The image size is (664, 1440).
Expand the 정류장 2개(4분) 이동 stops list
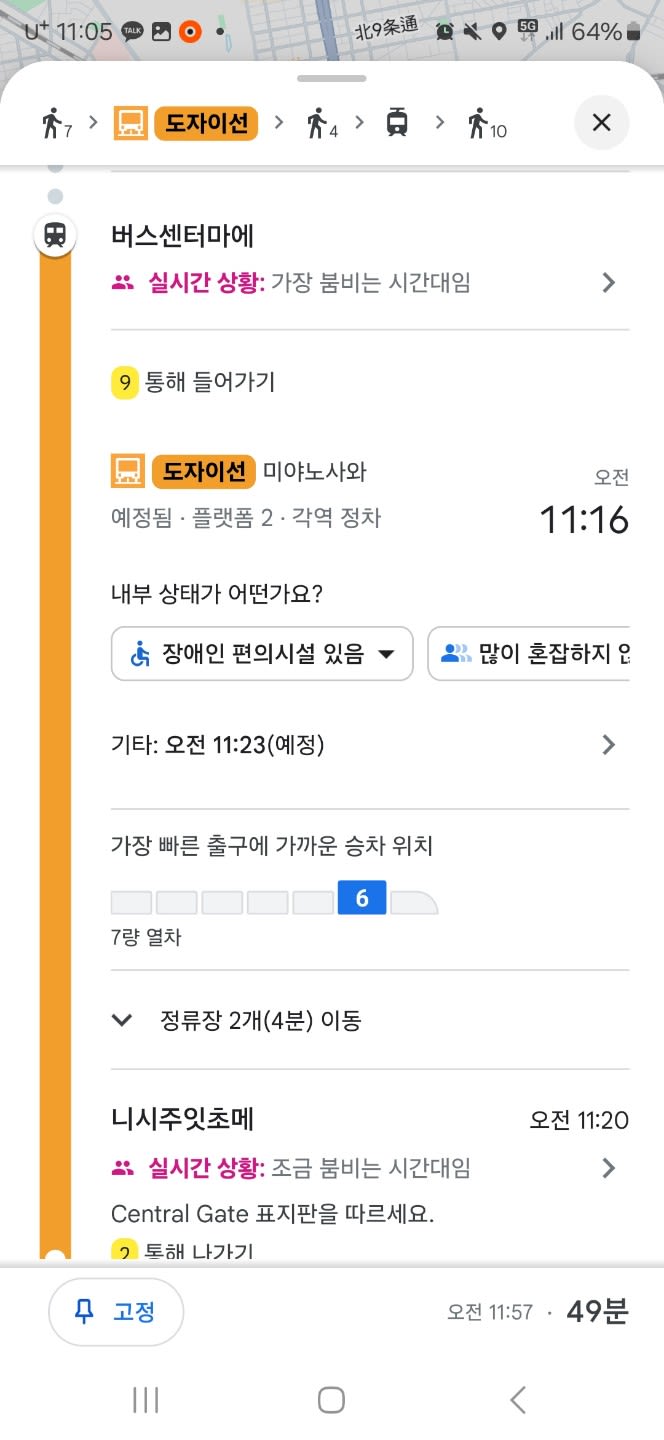click(x=370, y=1020)
